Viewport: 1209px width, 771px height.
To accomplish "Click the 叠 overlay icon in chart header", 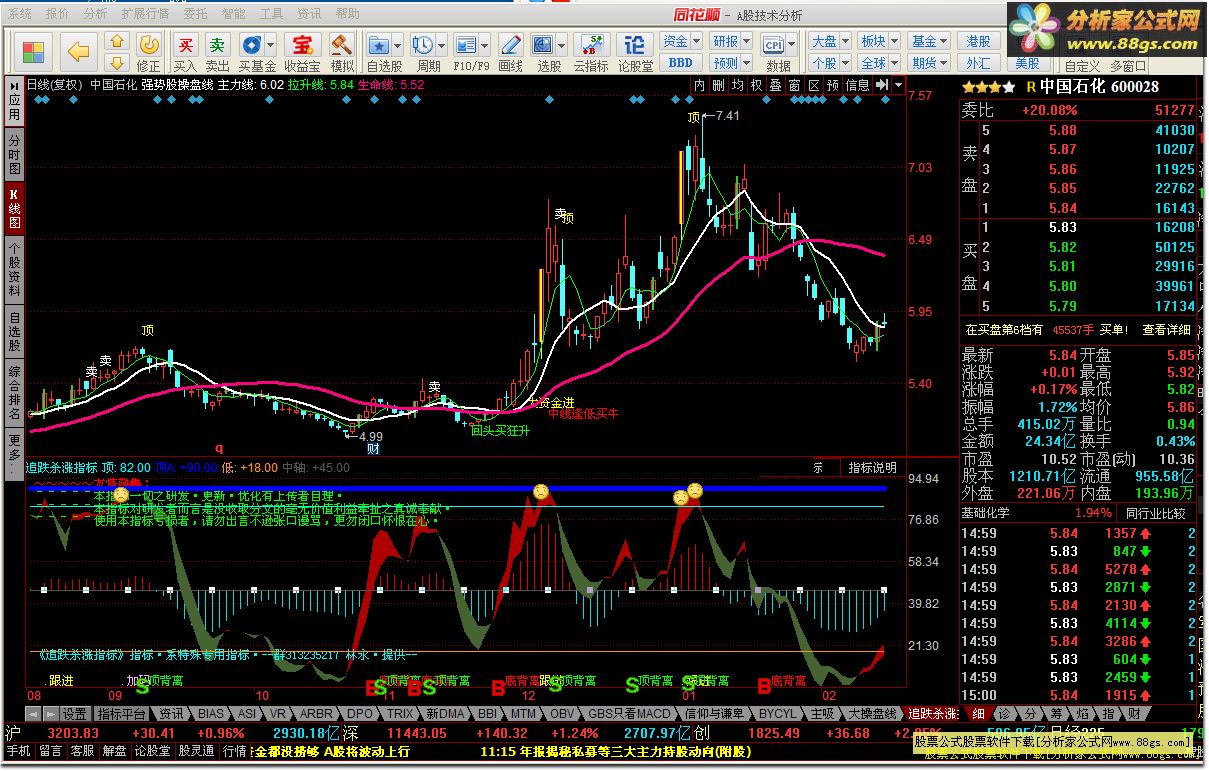I will click(775, 86).
